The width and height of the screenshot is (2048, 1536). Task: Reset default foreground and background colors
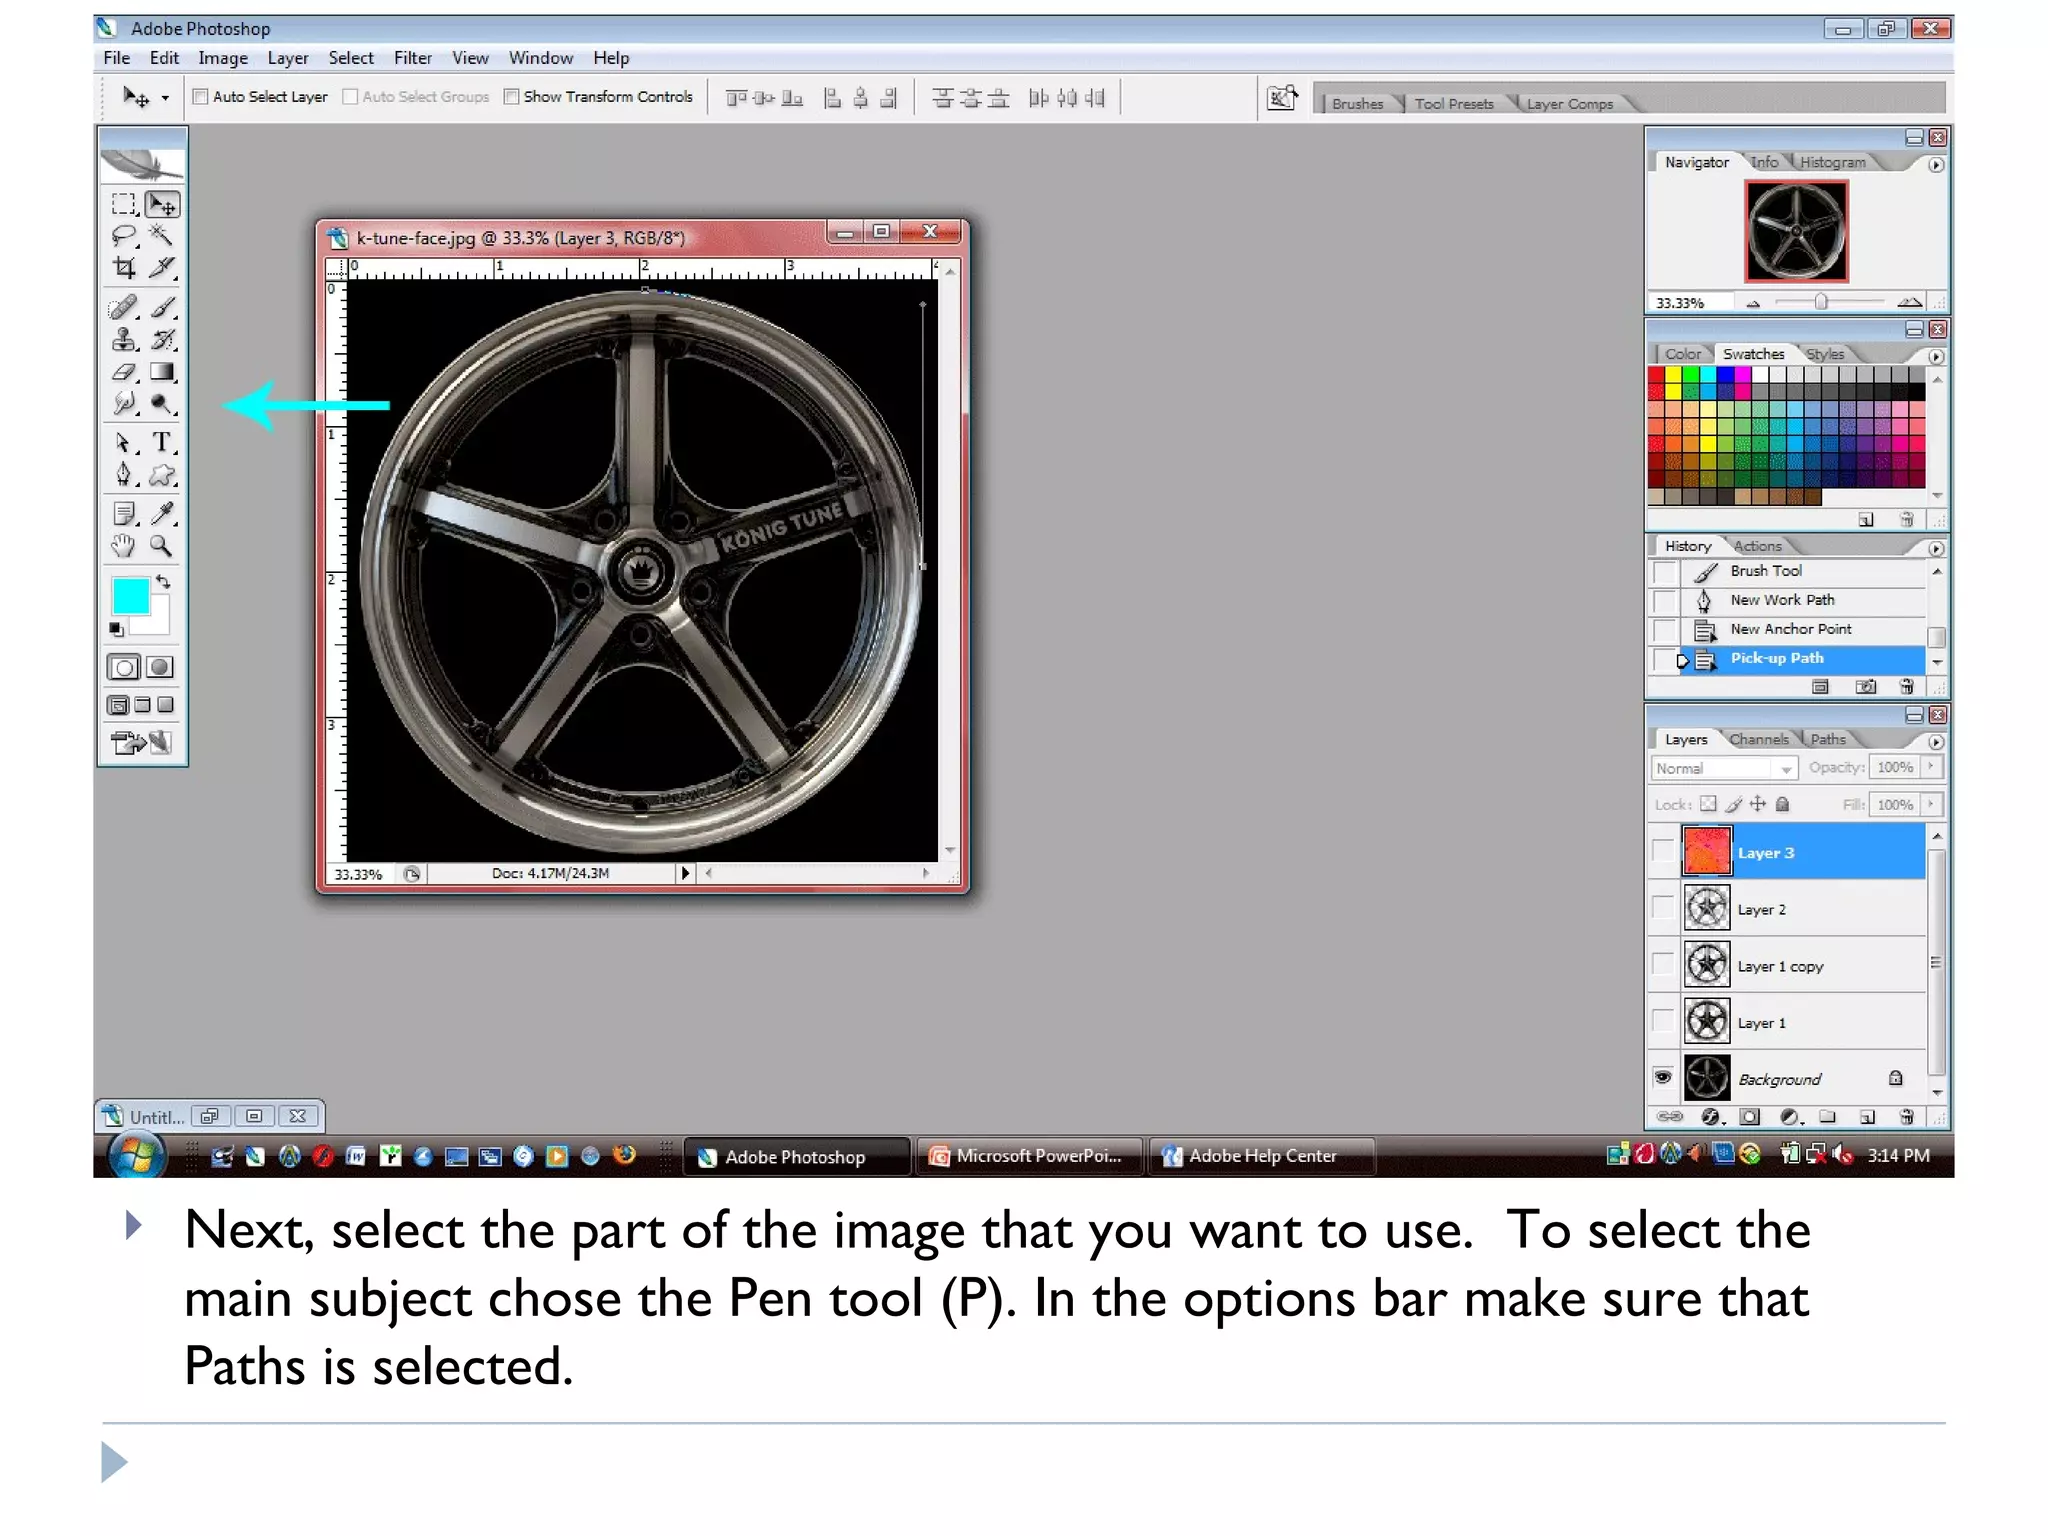117,629
